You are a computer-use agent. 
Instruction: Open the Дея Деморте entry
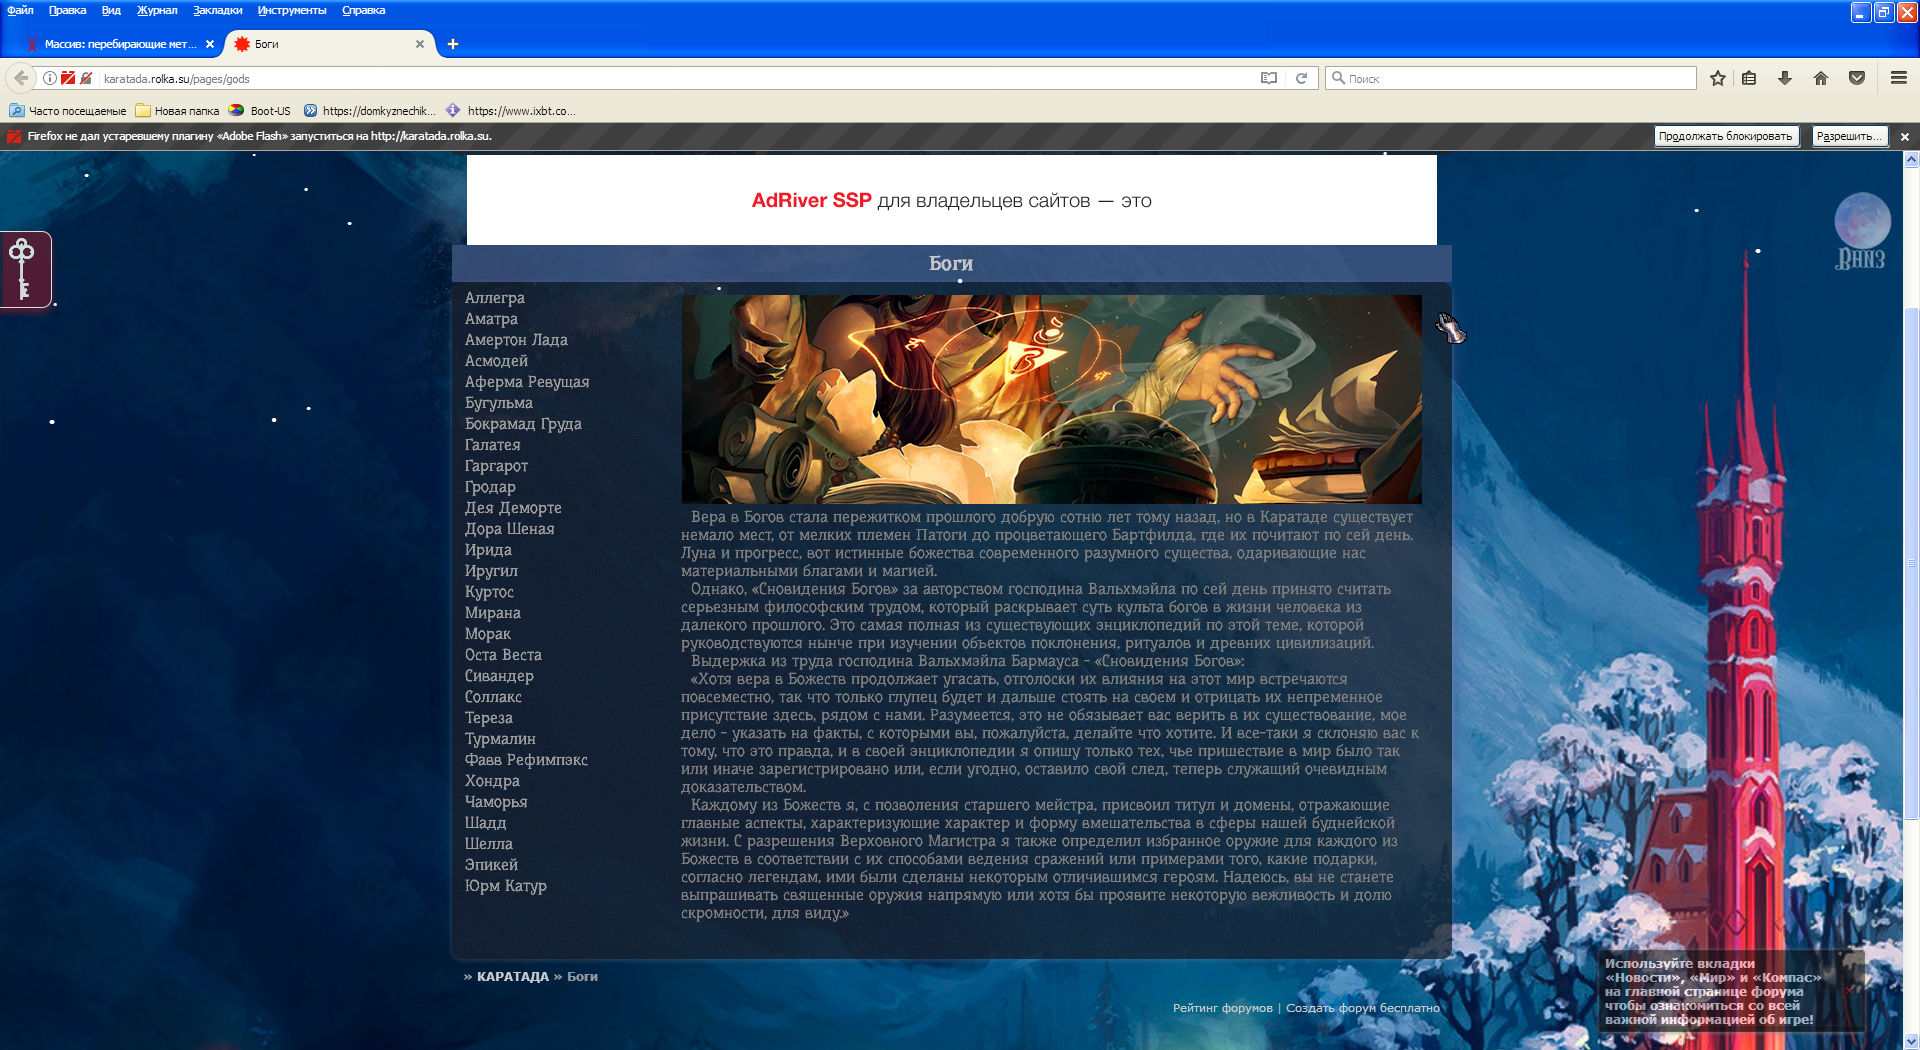(x=513, y=508)
